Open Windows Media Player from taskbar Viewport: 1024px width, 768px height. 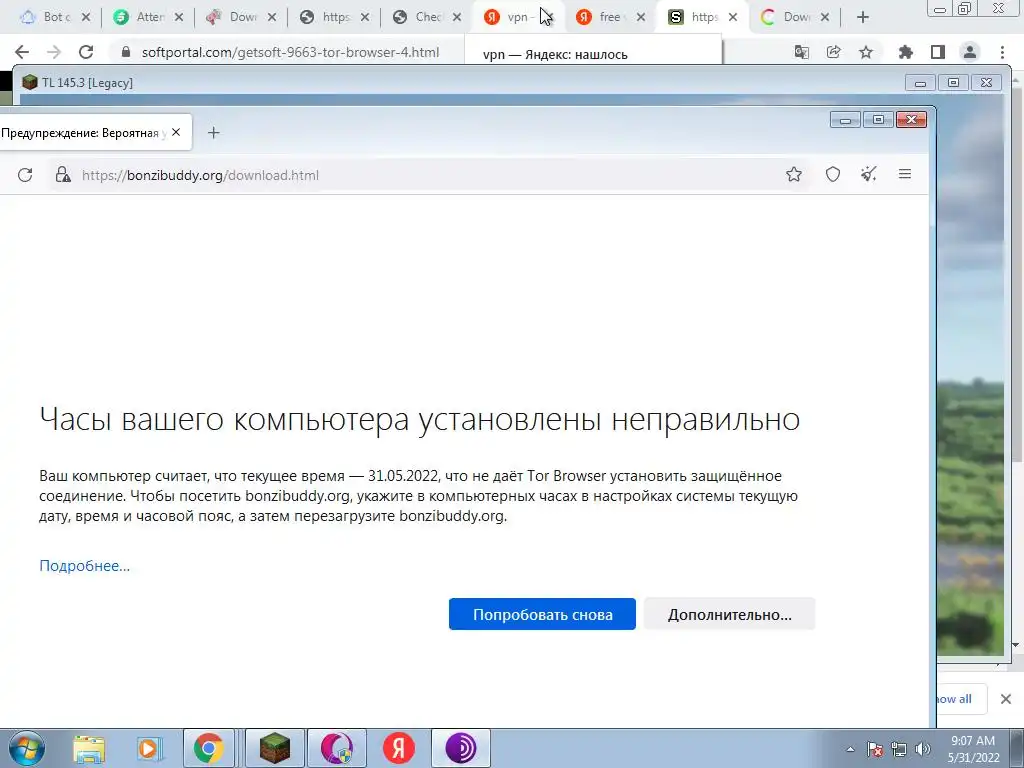149,748
